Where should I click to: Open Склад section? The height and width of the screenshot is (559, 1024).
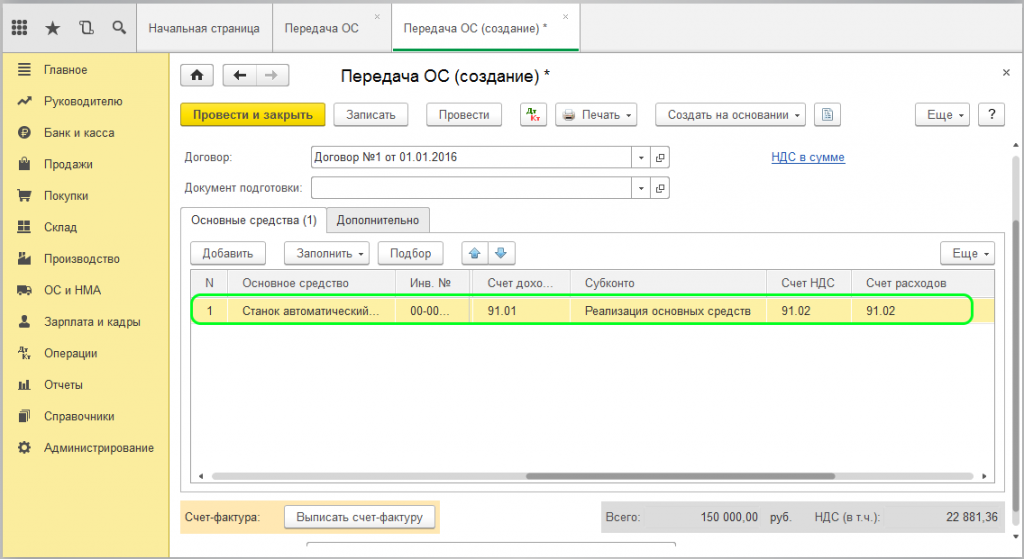pyautogui.click(x=60, y=227)
